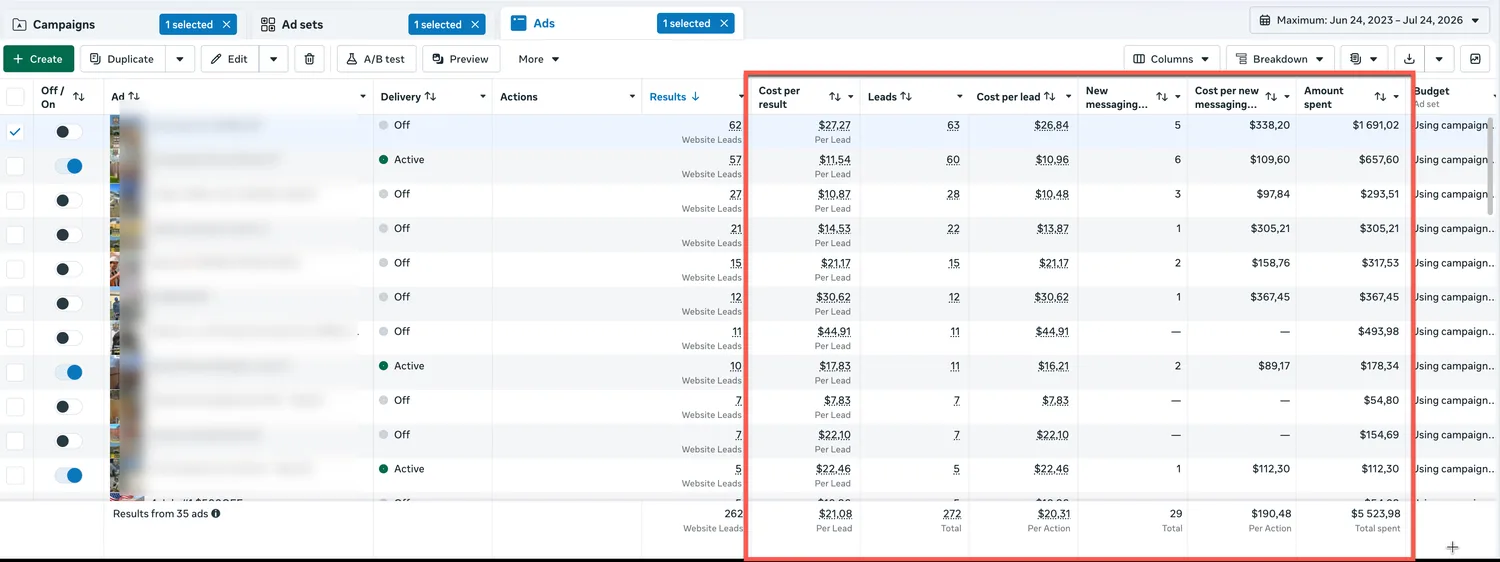This screenshot has width=1500, height=562.
Task: Sort by Cost per result arrows
Action: pyautogui.click(x=835, y=97)
